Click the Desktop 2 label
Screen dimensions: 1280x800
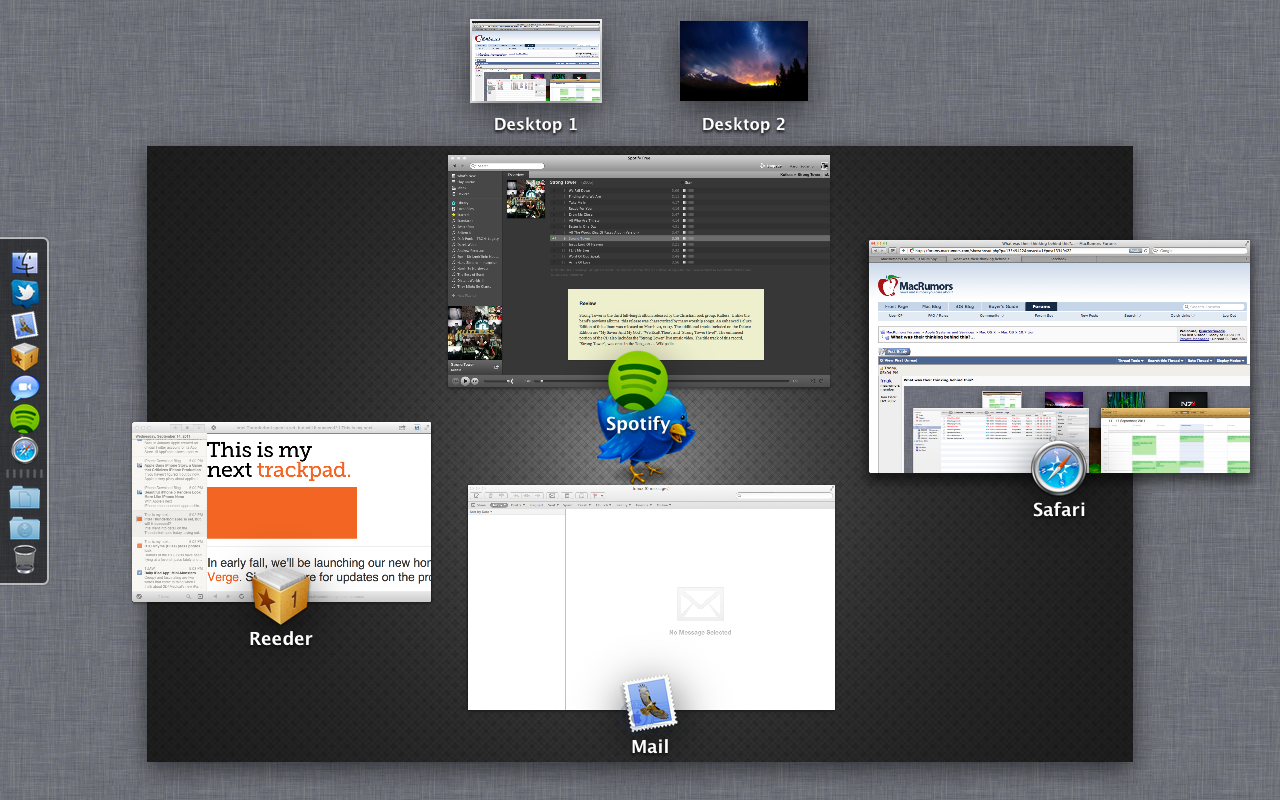tap(744, 125)
